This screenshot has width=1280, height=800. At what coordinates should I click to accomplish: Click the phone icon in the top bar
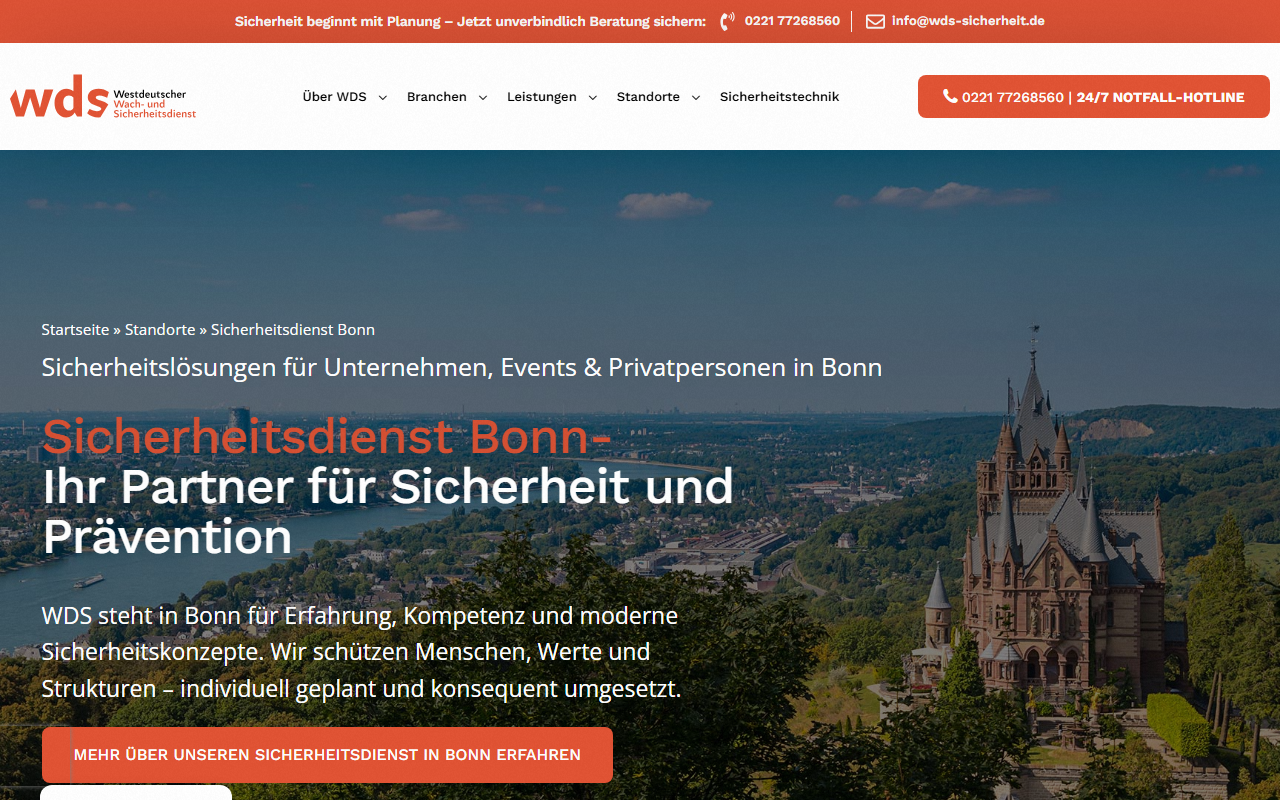tap(727, 21)
